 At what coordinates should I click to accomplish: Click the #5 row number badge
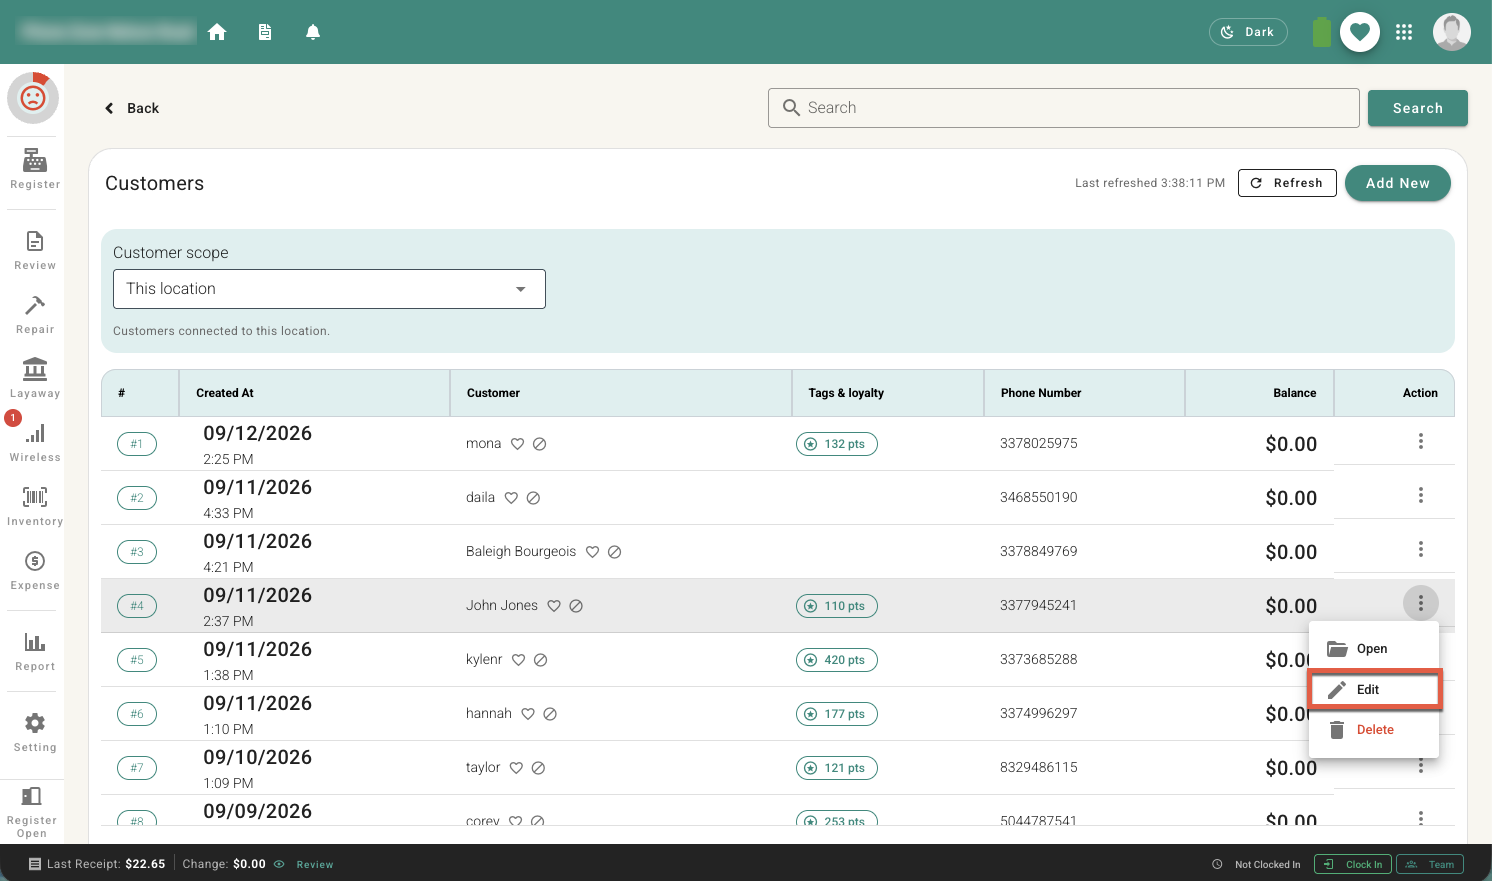137,660
